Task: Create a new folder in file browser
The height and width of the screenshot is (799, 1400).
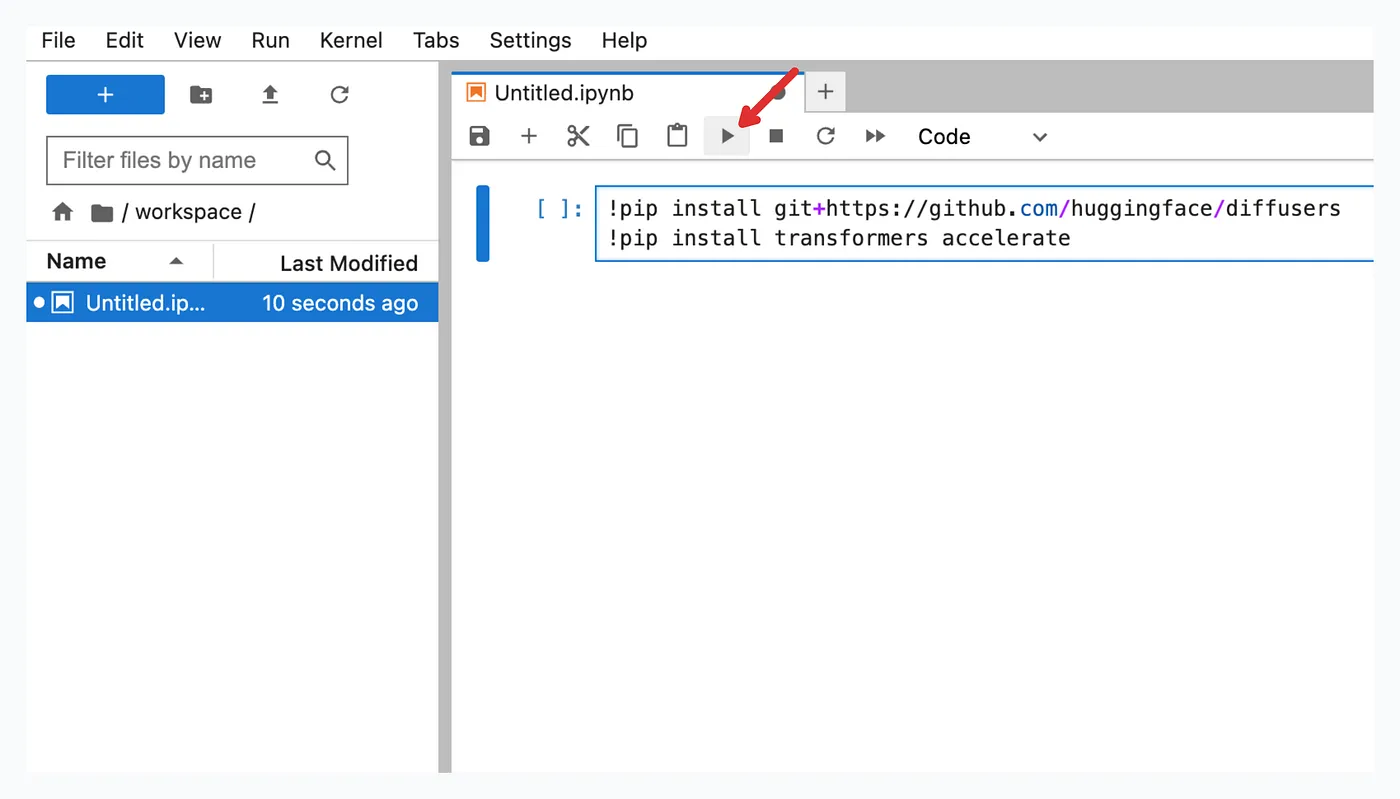Action: coord(201,95)
